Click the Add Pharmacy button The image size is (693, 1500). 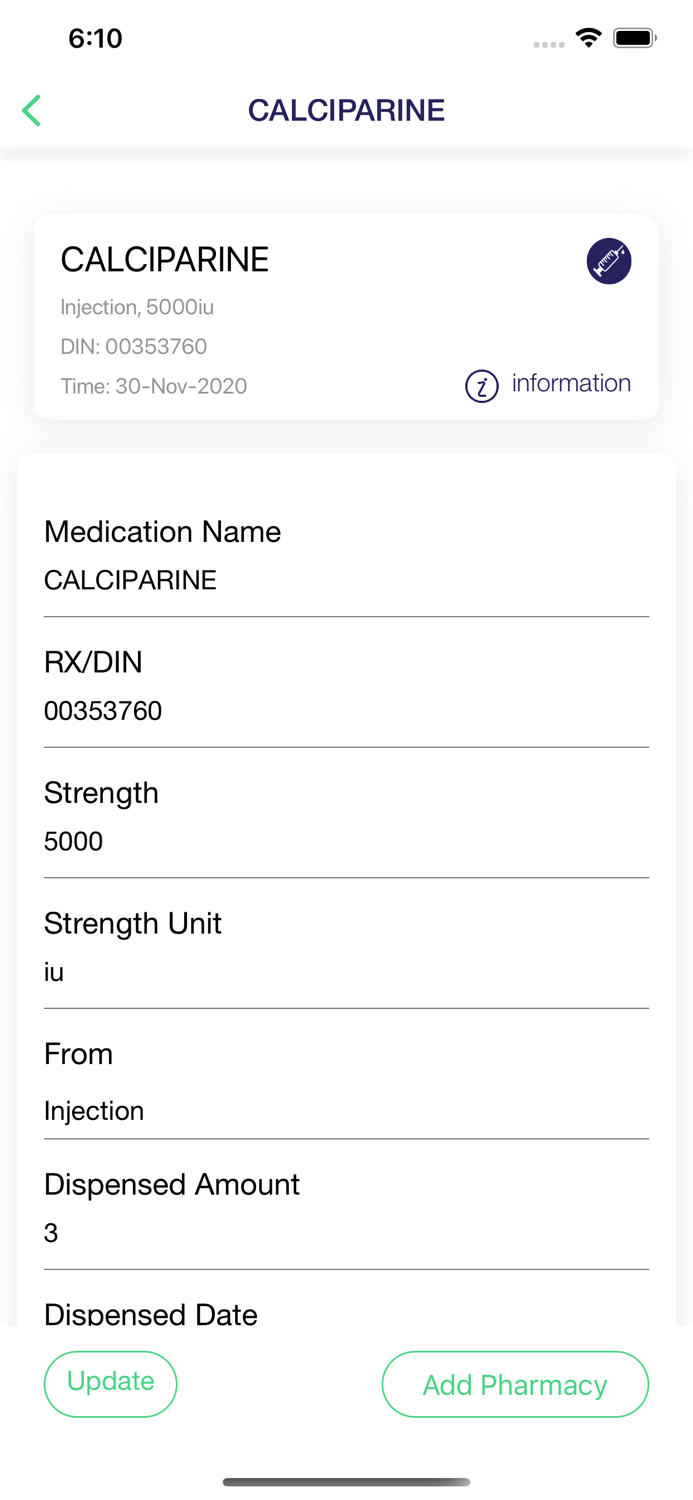[x=515, y=1384]
